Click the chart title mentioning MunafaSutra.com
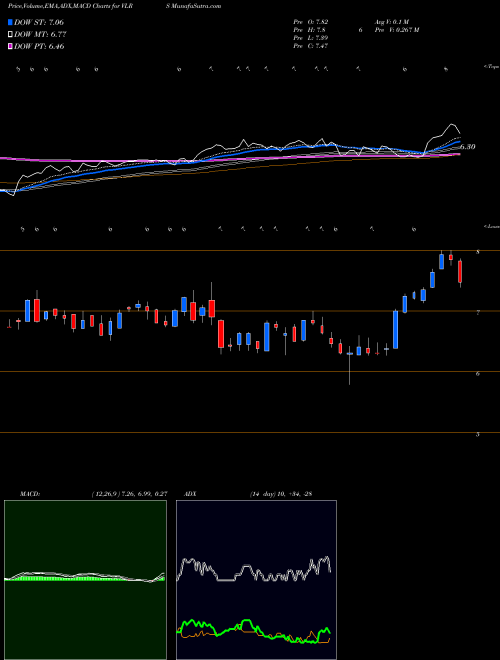The height and width of the screenshot is (660, 500). click(x=115, y=6)
